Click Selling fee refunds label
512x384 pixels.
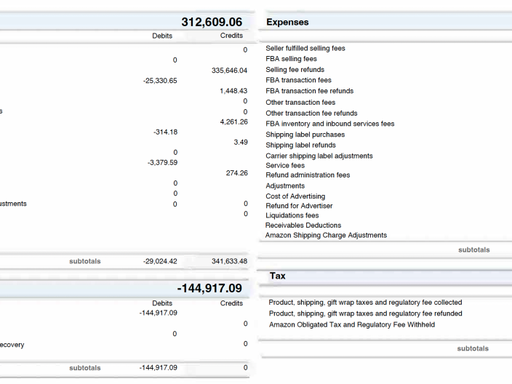point(295,70)
